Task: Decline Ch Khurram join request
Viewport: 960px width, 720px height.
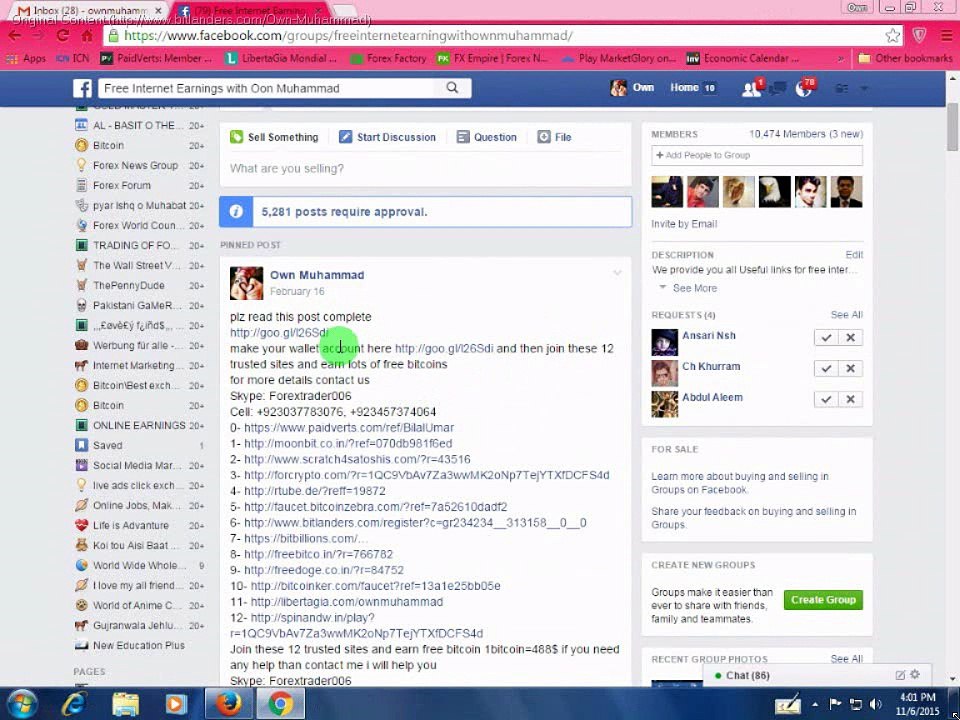Action: [850, 368]
